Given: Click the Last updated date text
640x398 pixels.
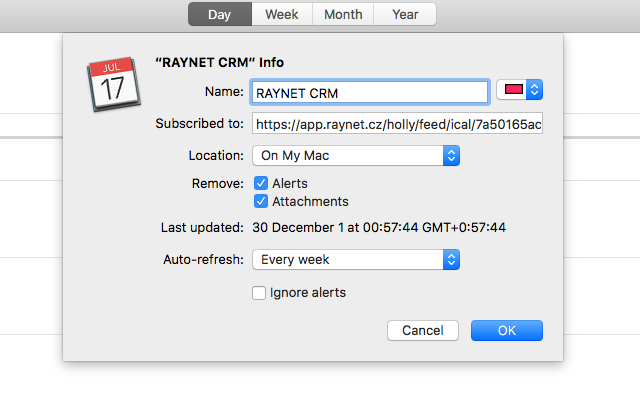Looking at the screenshot, I should coord(379,227).
